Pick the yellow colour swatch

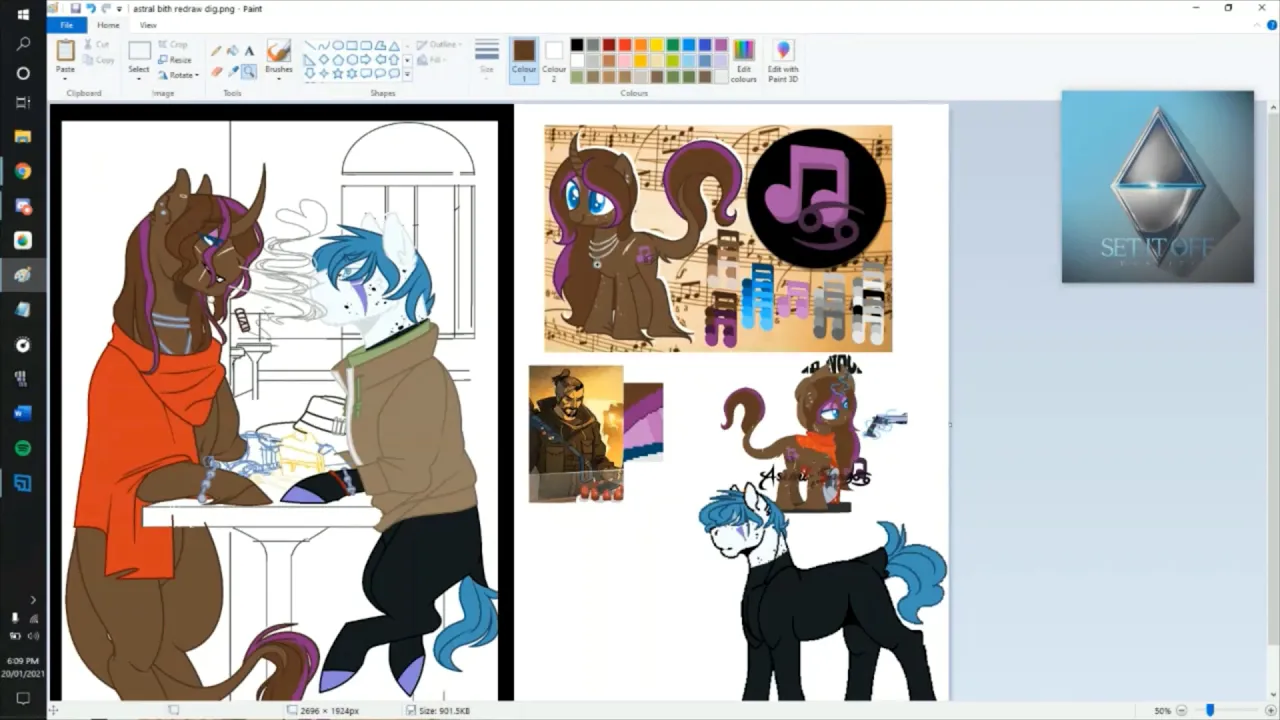[x=657, y=45]
